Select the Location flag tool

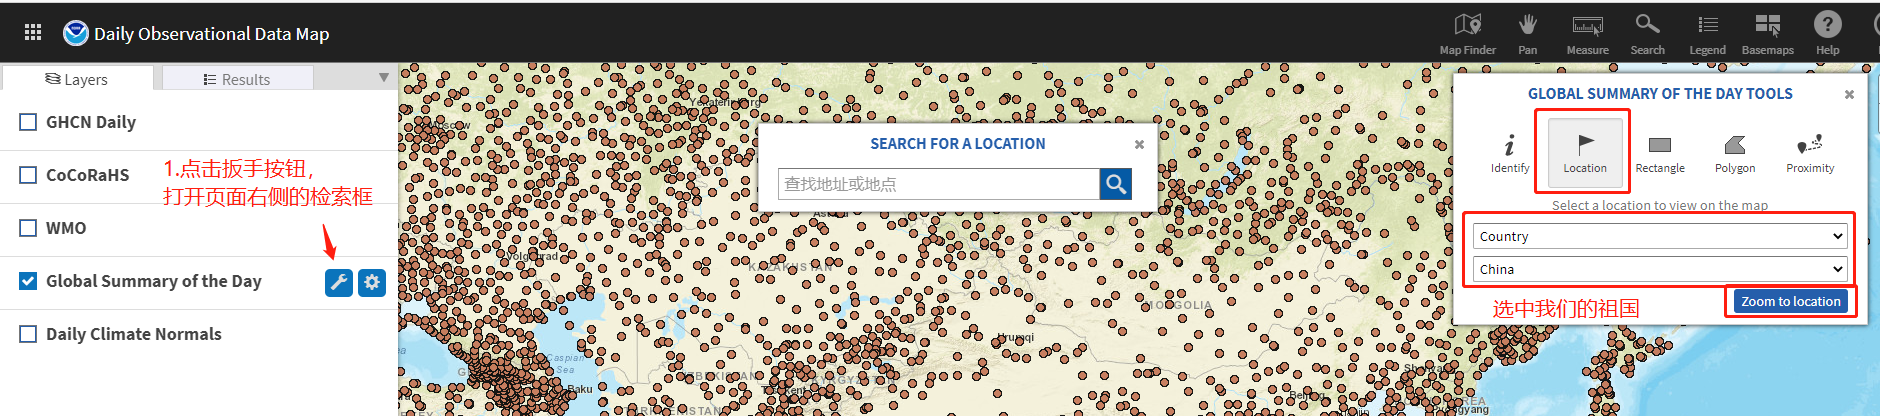[x=1585, y=153]
